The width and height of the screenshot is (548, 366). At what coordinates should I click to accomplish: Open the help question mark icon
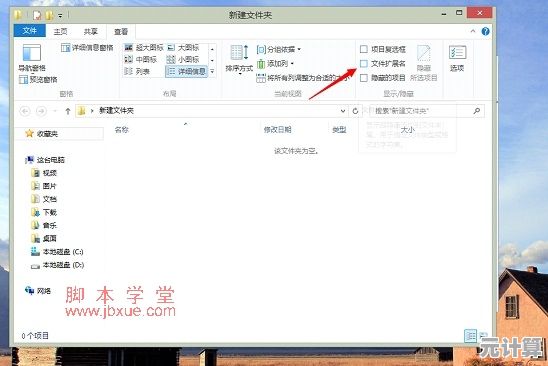[x=485, y=31]
